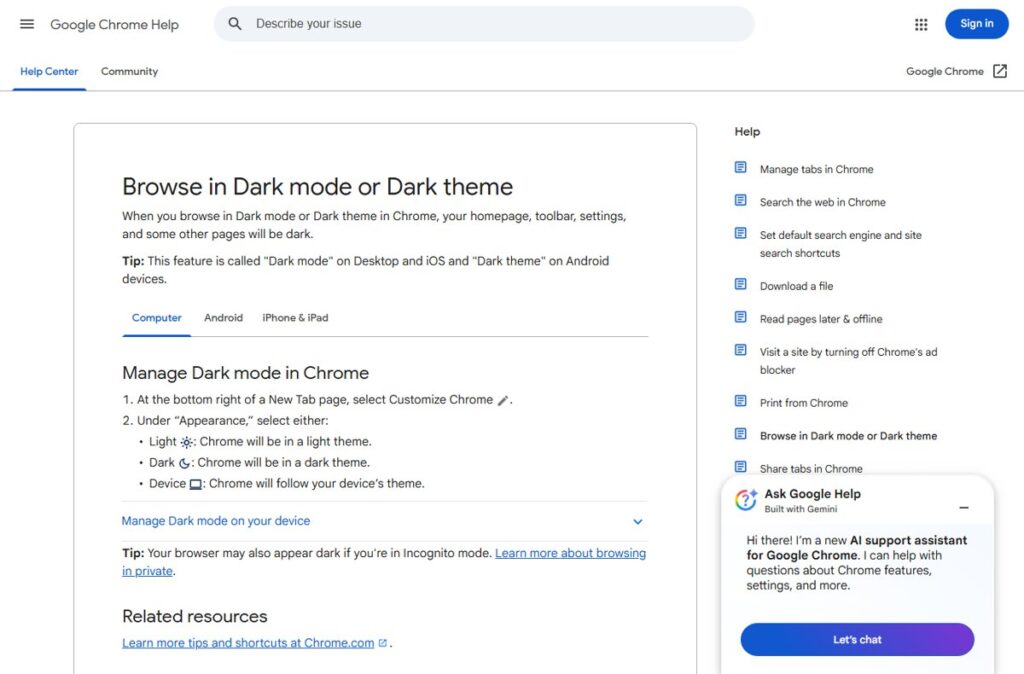Image resolution: width=1024 pixels, height=674 pixels.
Task: Click the Sign in button
Action: point(976,24)
